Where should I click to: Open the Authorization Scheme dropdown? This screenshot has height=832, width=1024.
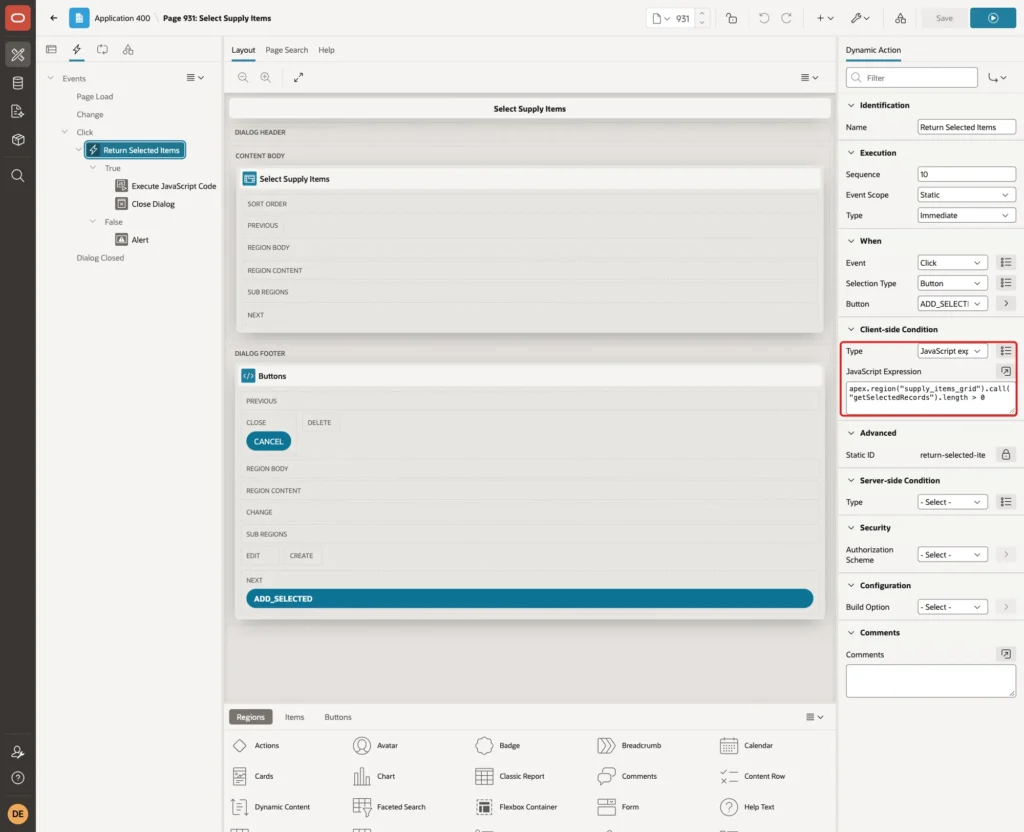952,554
